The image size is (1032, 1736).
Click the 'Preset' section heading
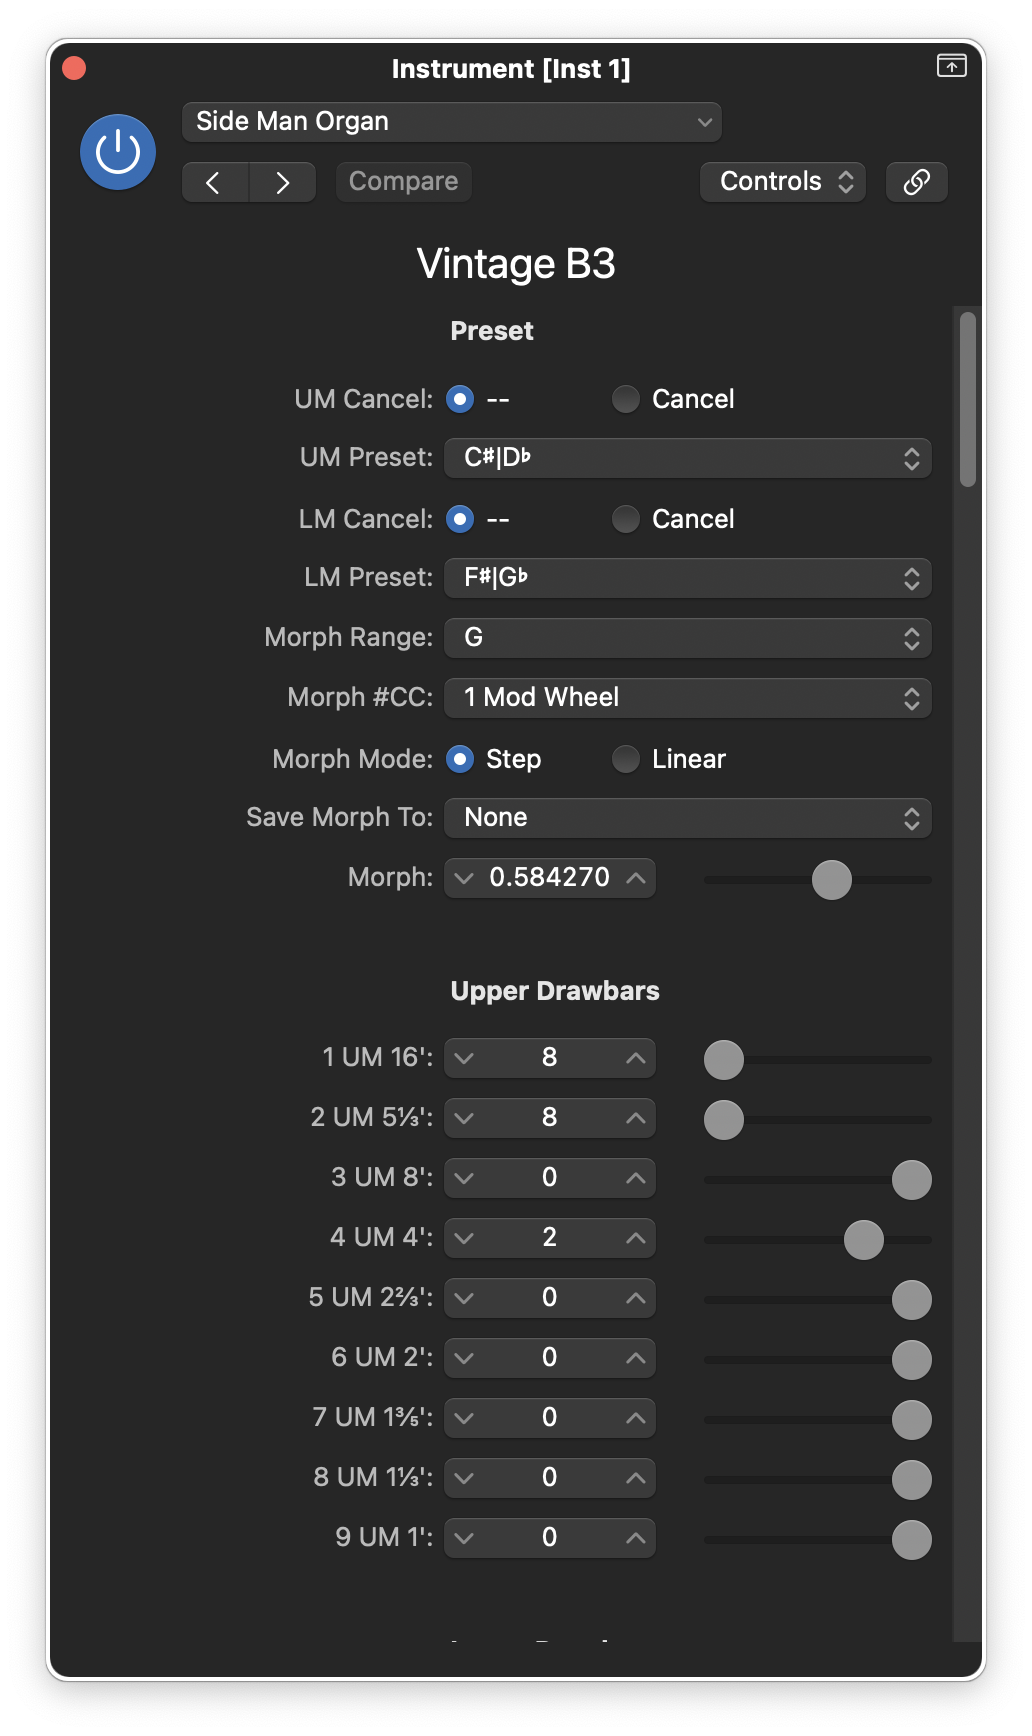coord(492,331)
